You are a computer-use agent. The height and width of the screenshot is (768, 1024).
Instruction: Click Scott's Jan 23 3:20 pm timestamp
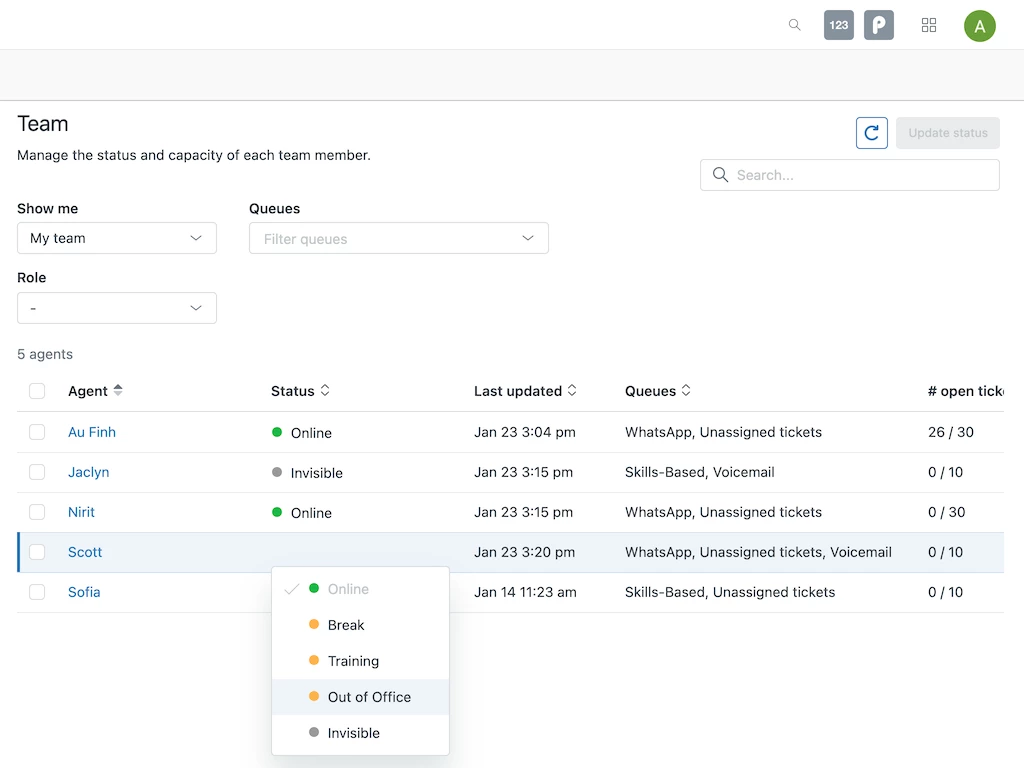524,552
